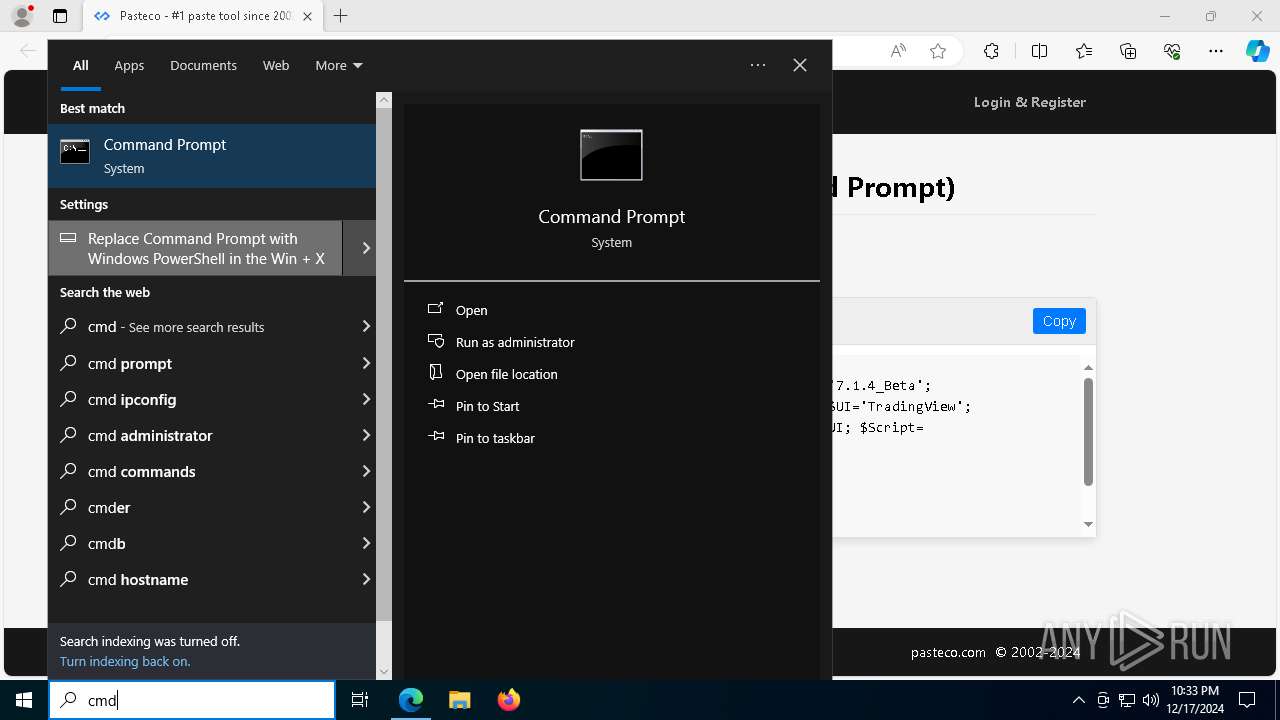Click Login & Register on the Pasteco page

pos(1030,102)
